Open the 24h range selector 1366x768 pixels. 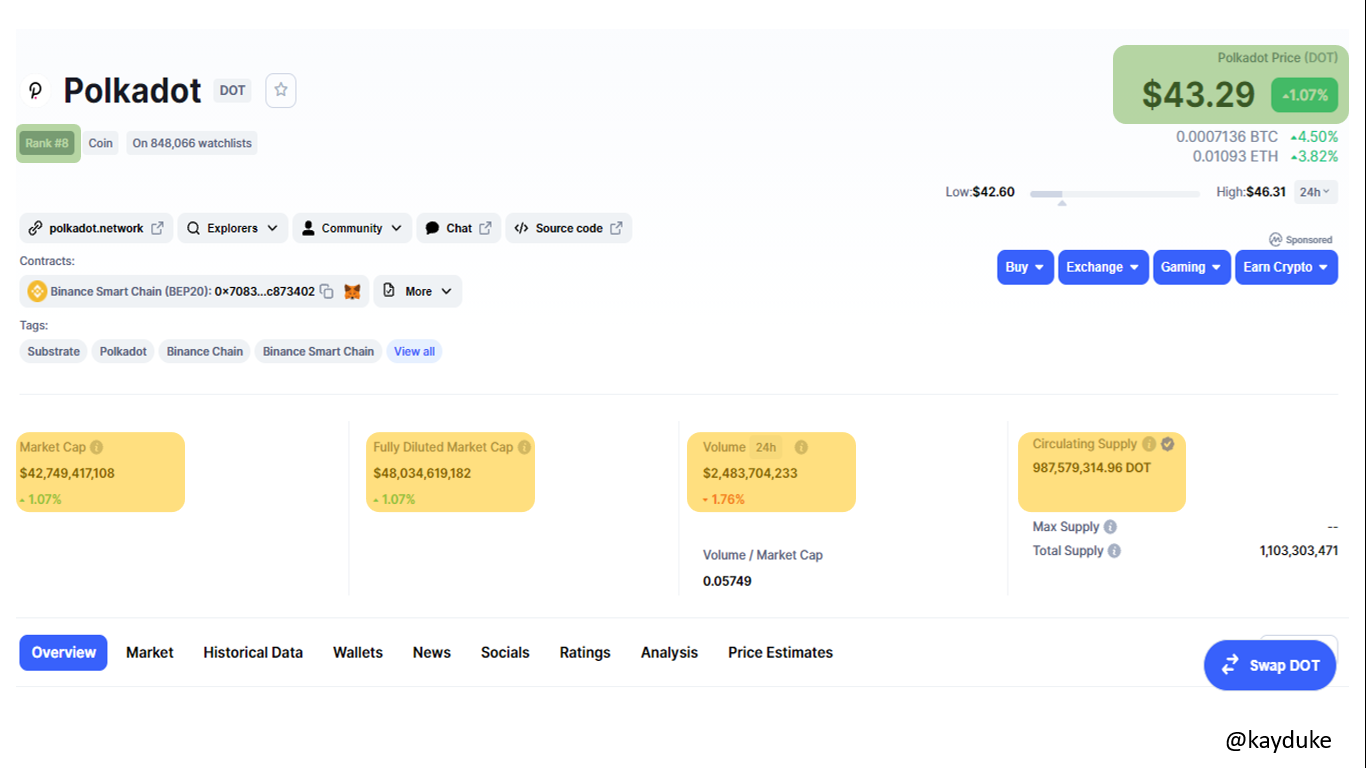[1315, 192]
